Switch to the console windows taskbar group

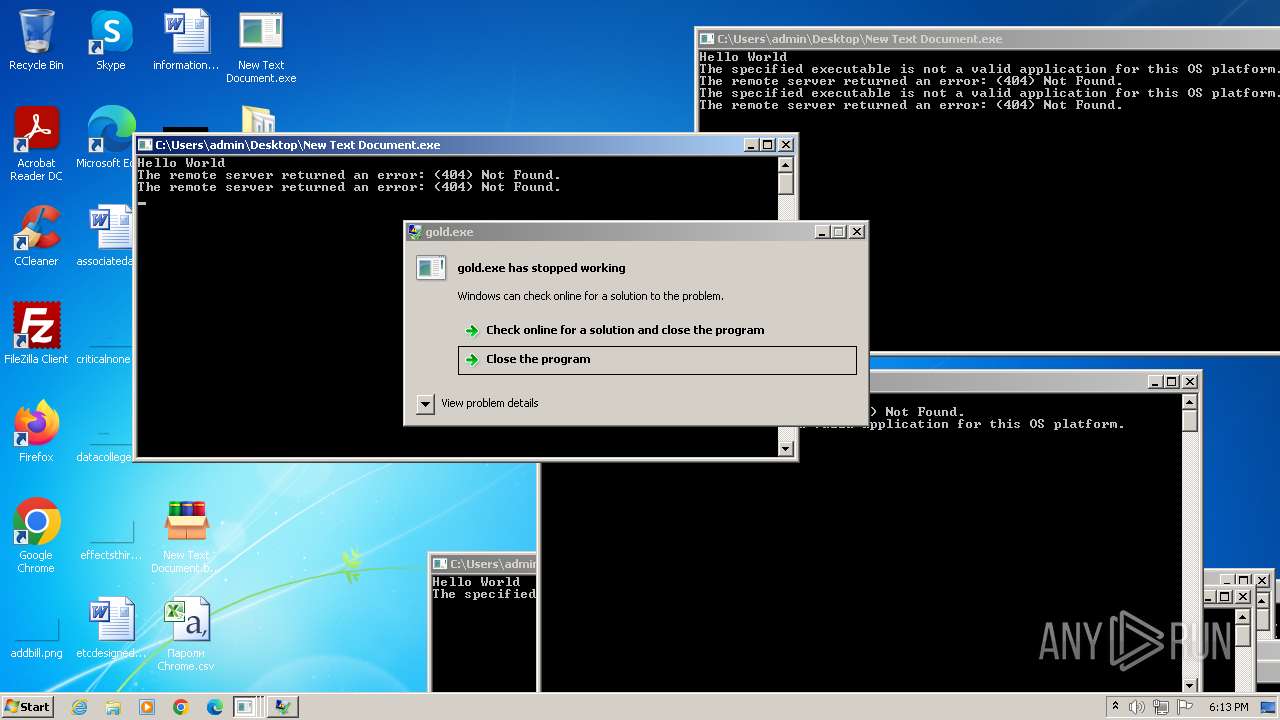pyautogui.click(x=246, y=707)
